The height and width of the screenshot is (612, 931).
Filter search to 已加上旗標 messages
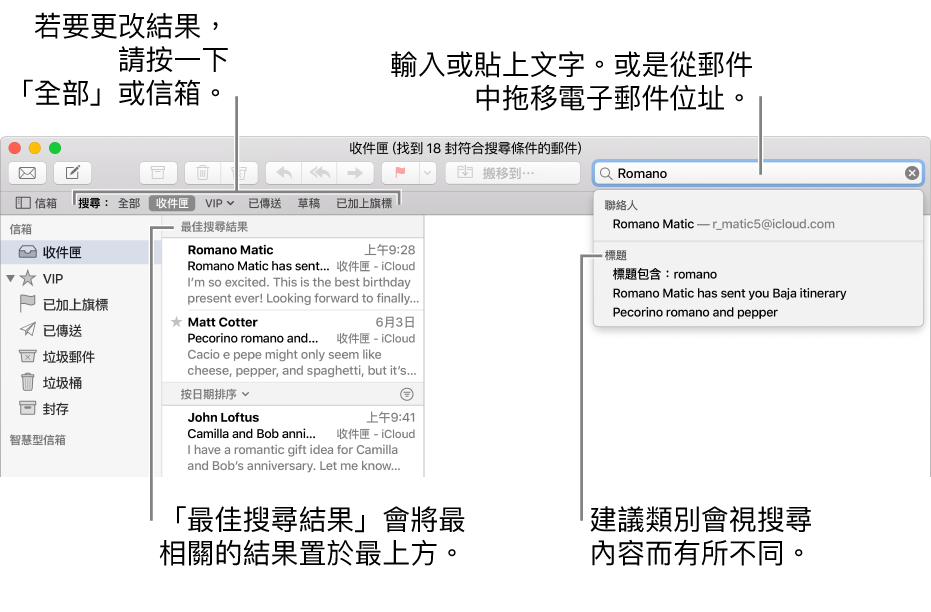tap(362, 202)
